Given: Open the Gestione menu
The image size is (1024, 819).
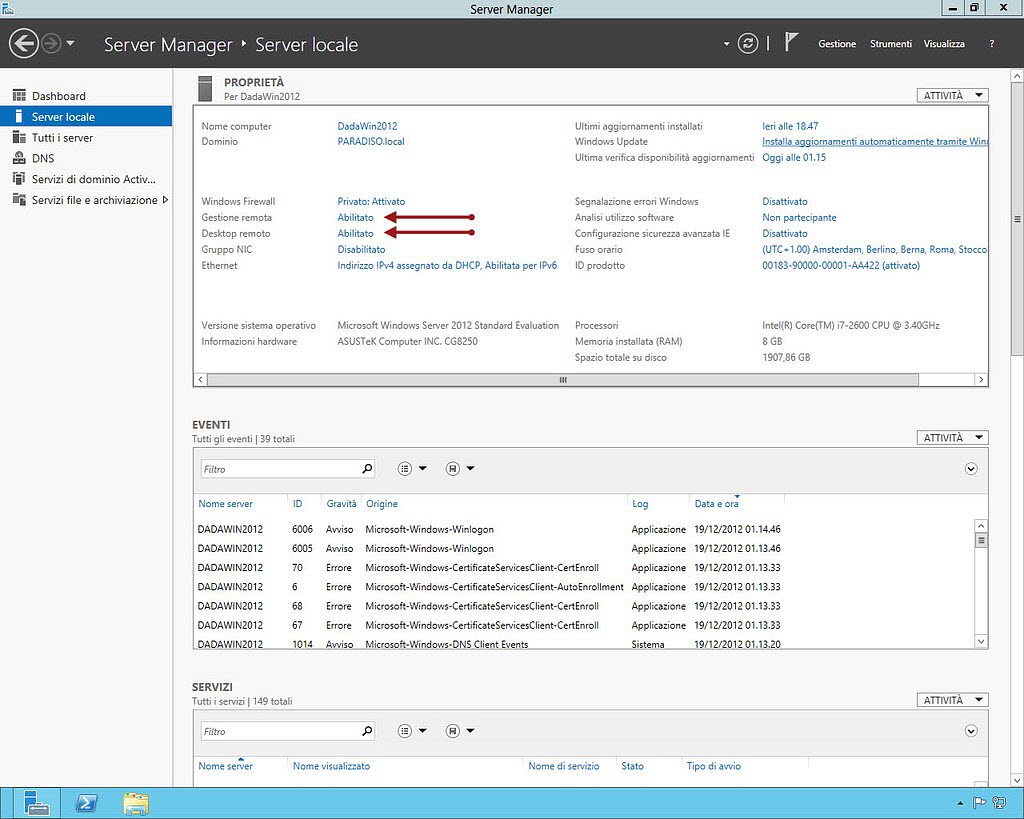Looking at the screenshot, I should click(837, 44).
